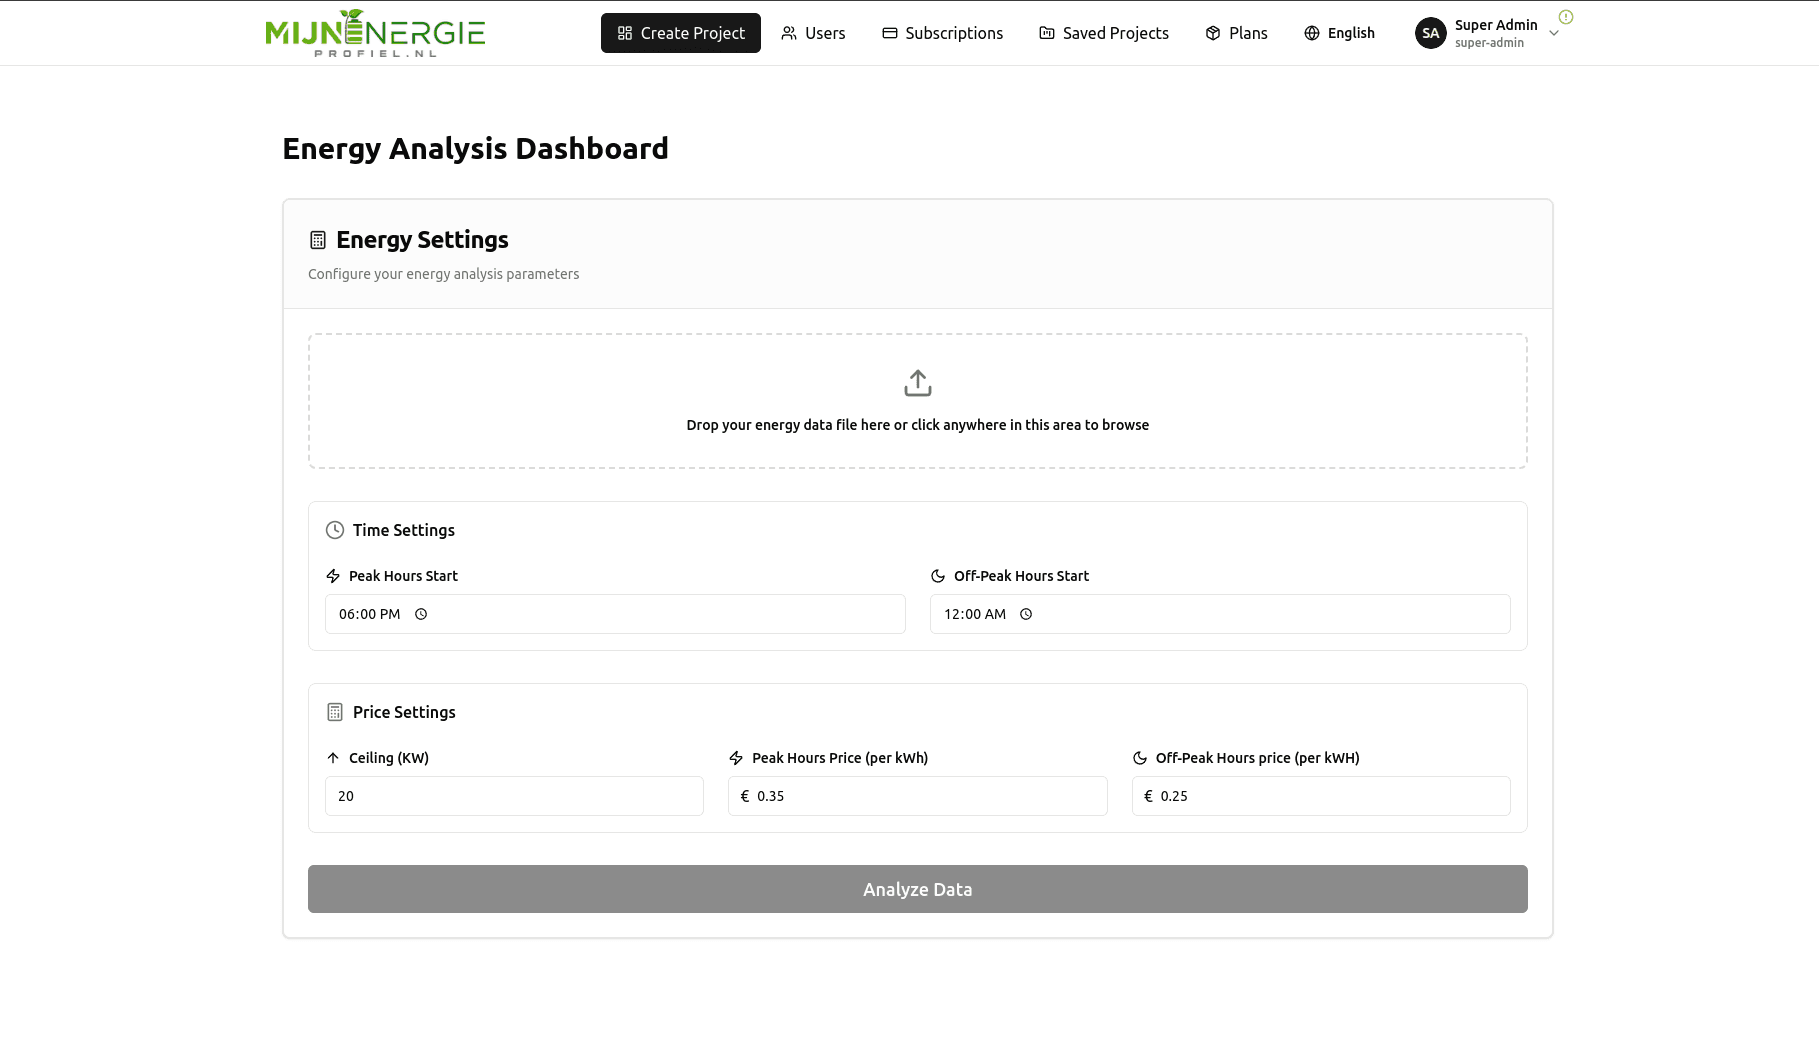Screen dimensions: 1819x1047
Task: Click the SA avatar circle
Action: tap(1431, 33)
